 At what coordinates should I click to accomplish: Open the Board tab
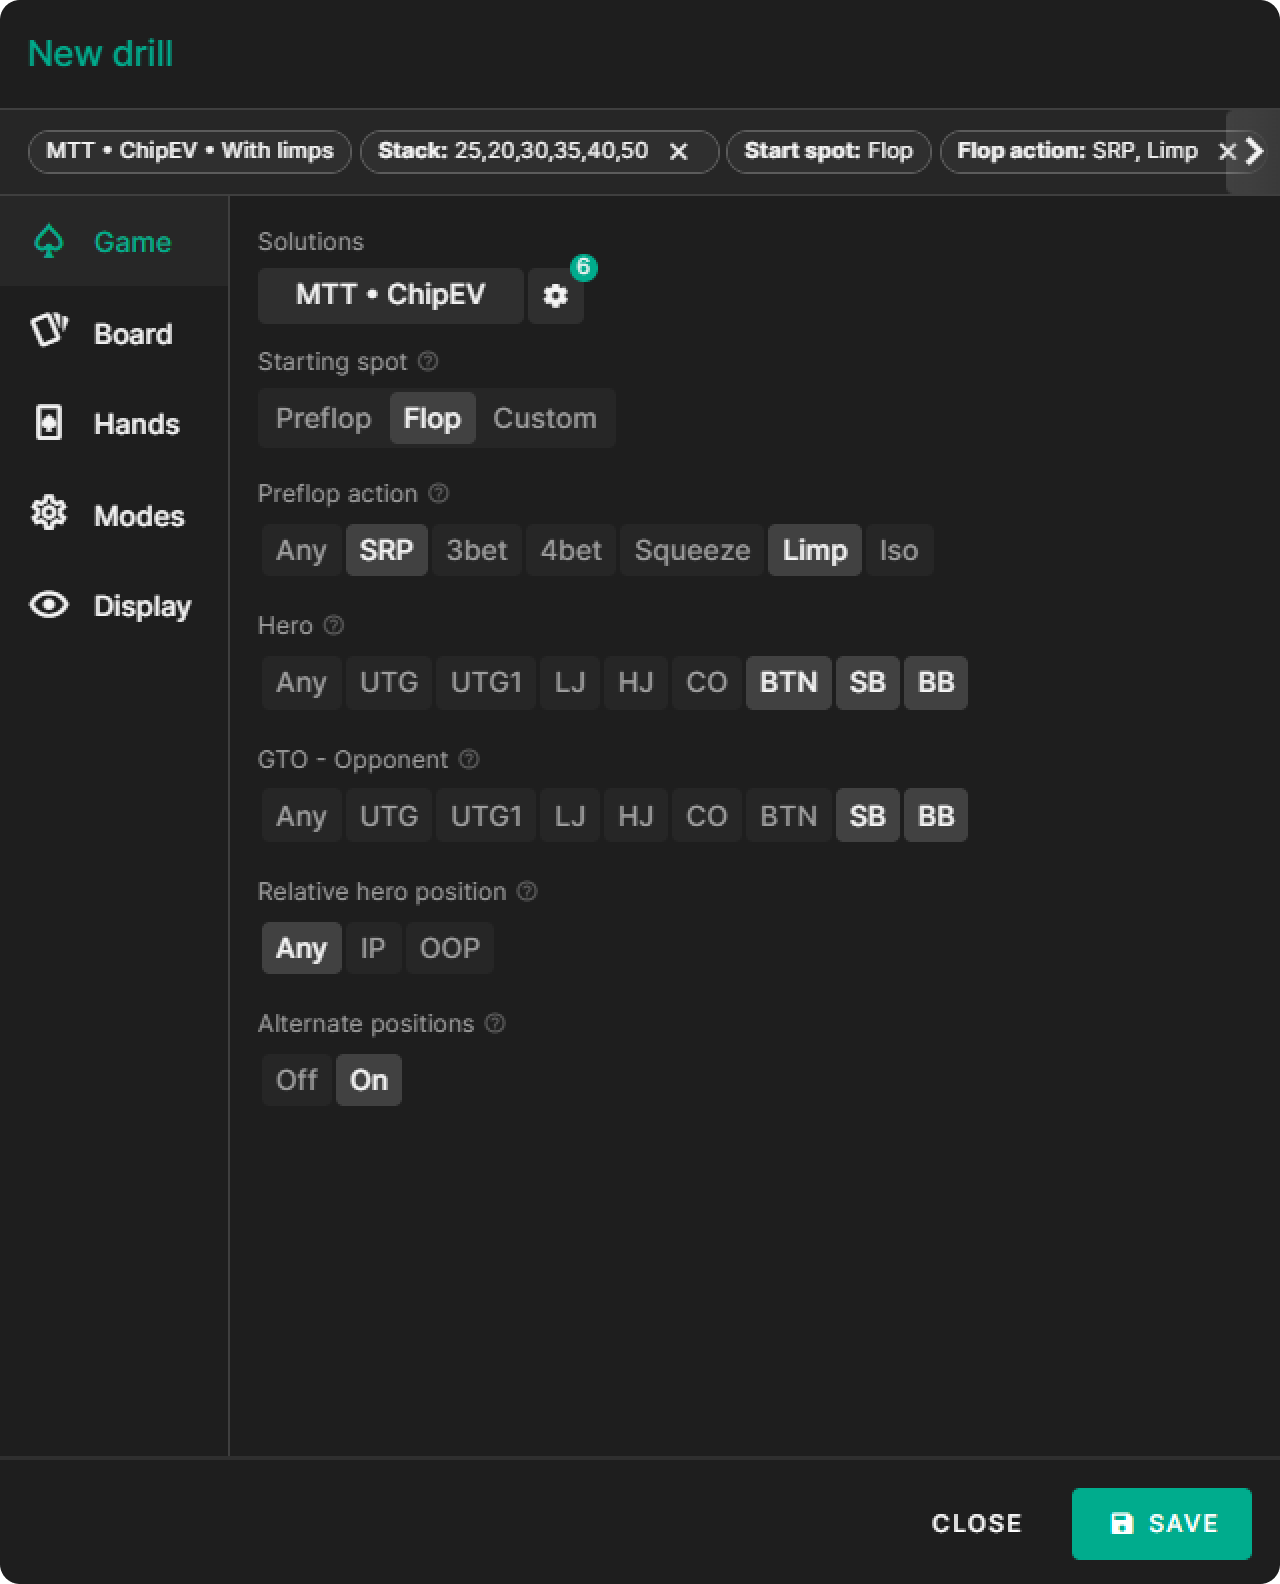(x=114, y=333)
